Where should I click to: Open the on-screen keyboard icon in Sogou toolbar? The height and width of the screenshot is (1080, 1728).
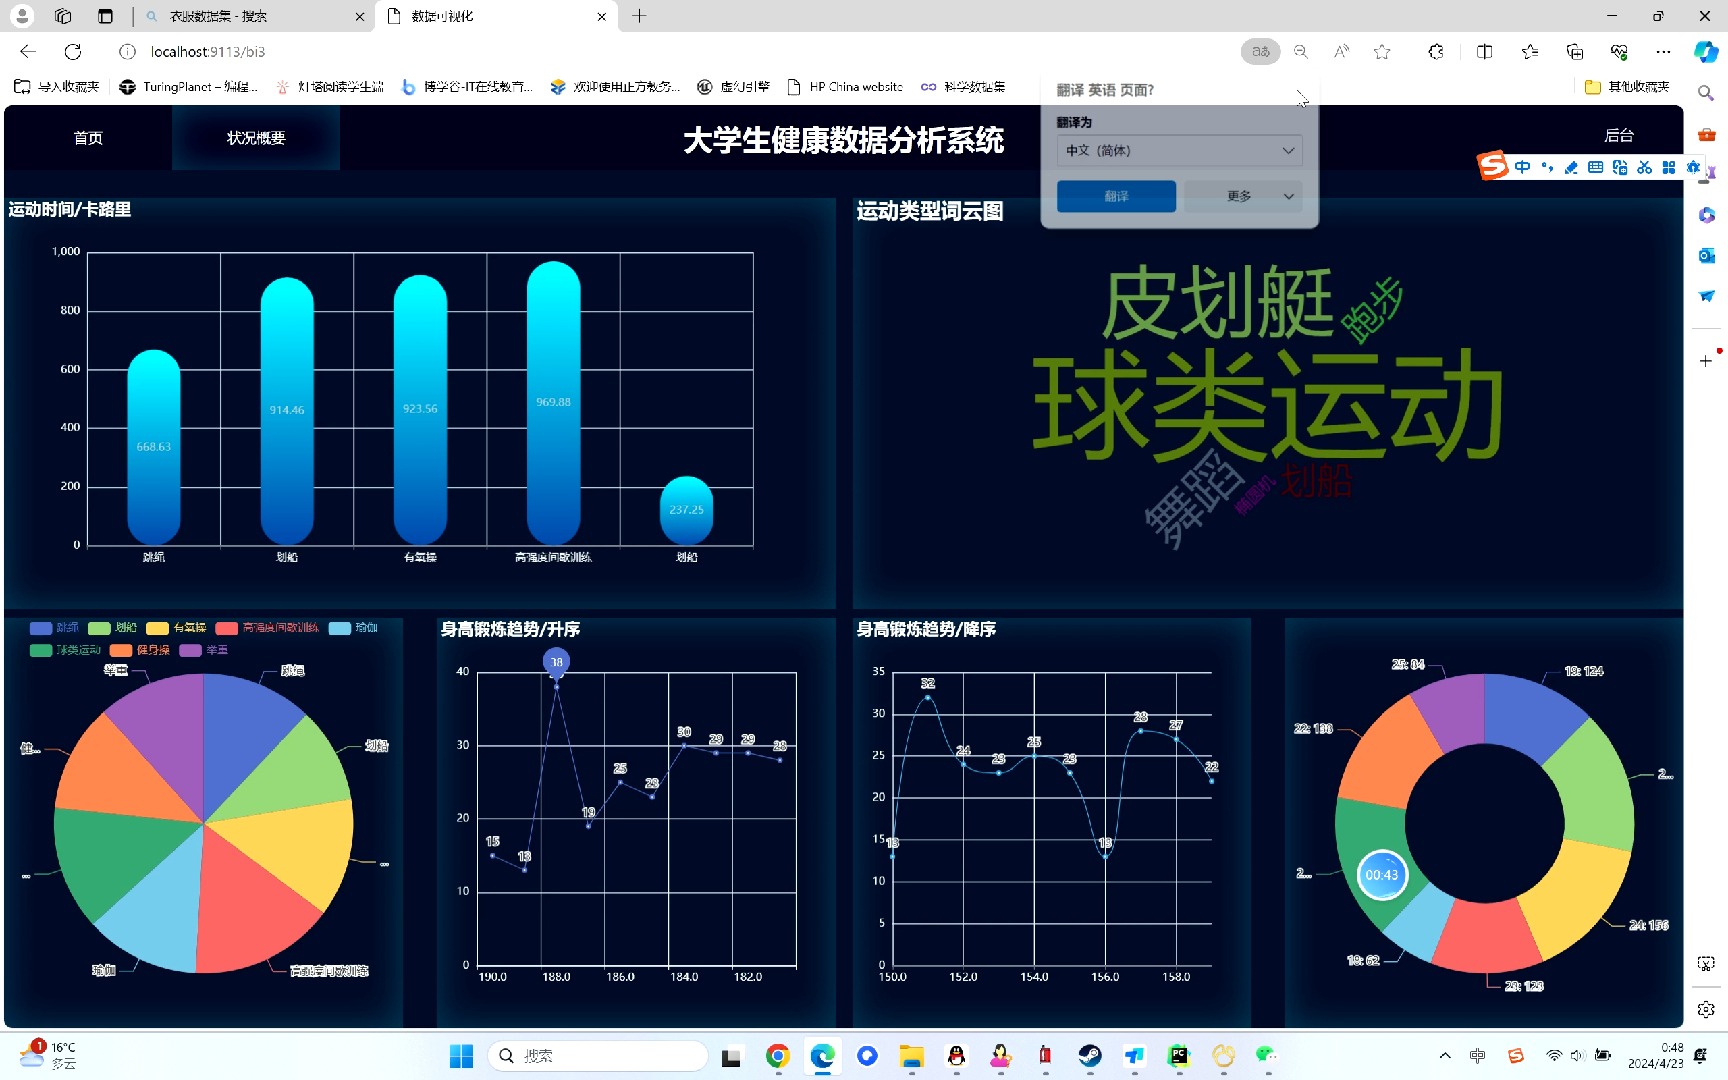[x=1596, y=167]
